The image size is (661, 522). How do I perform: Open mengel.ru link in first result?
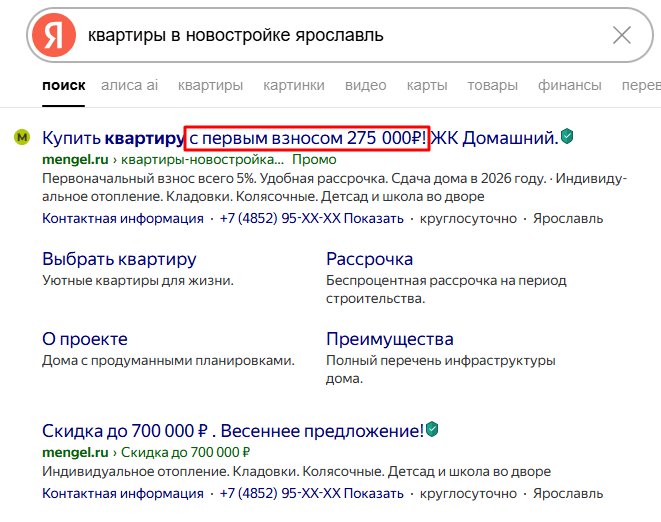pos(75,160)
